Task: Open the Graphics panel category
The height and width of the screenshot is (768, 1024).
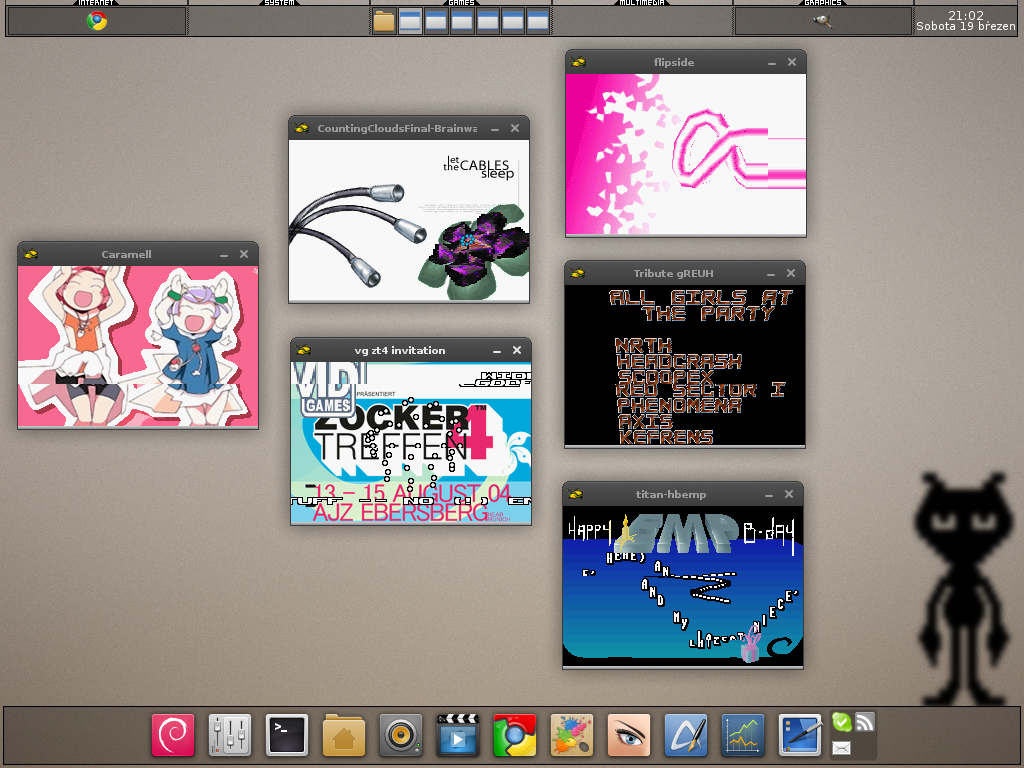Action: (823, 3)
